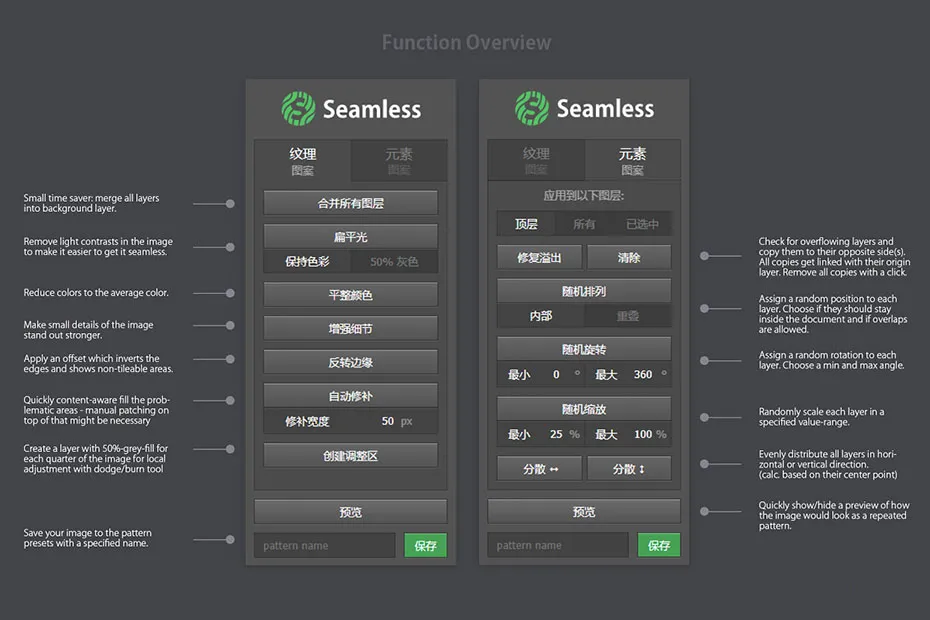The image size is (930, 620).
Task: Click the green Seamless logo in the 元素 panel
Action: pos(532,108)
